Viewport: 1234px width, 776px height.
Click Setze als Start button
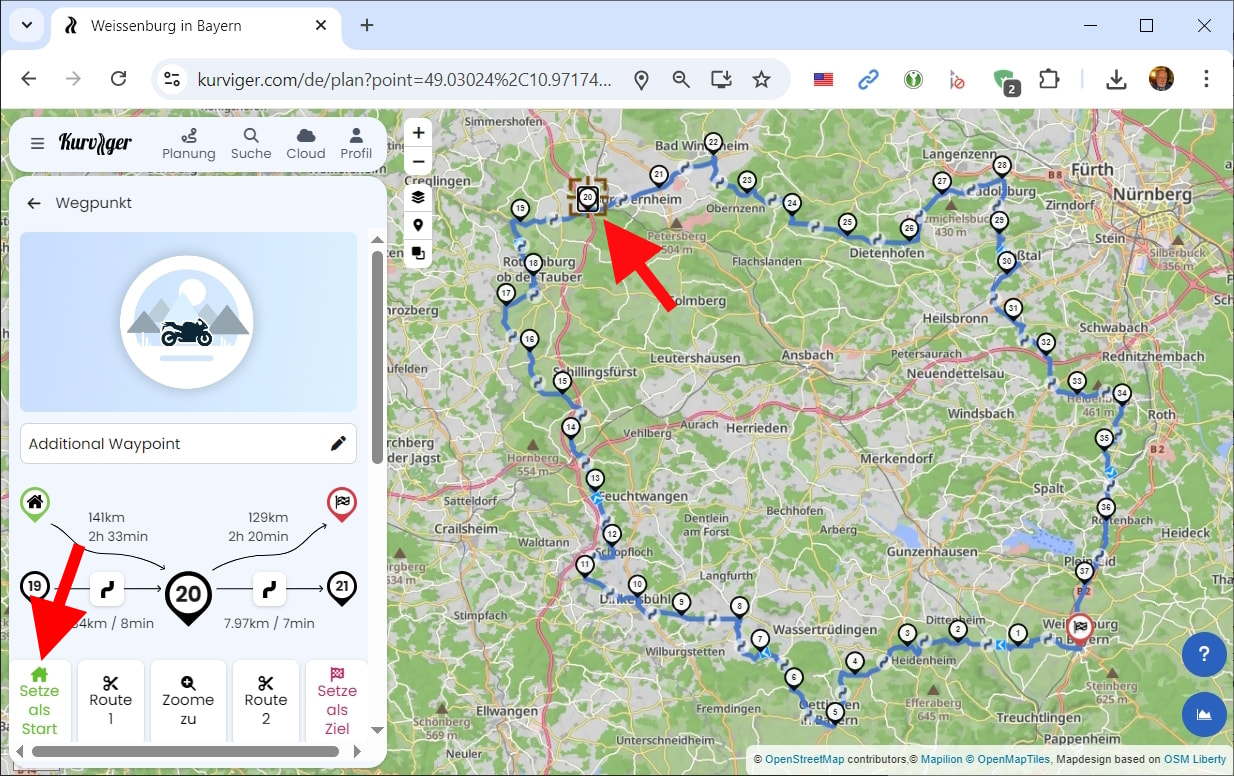(x=40, y=701)
